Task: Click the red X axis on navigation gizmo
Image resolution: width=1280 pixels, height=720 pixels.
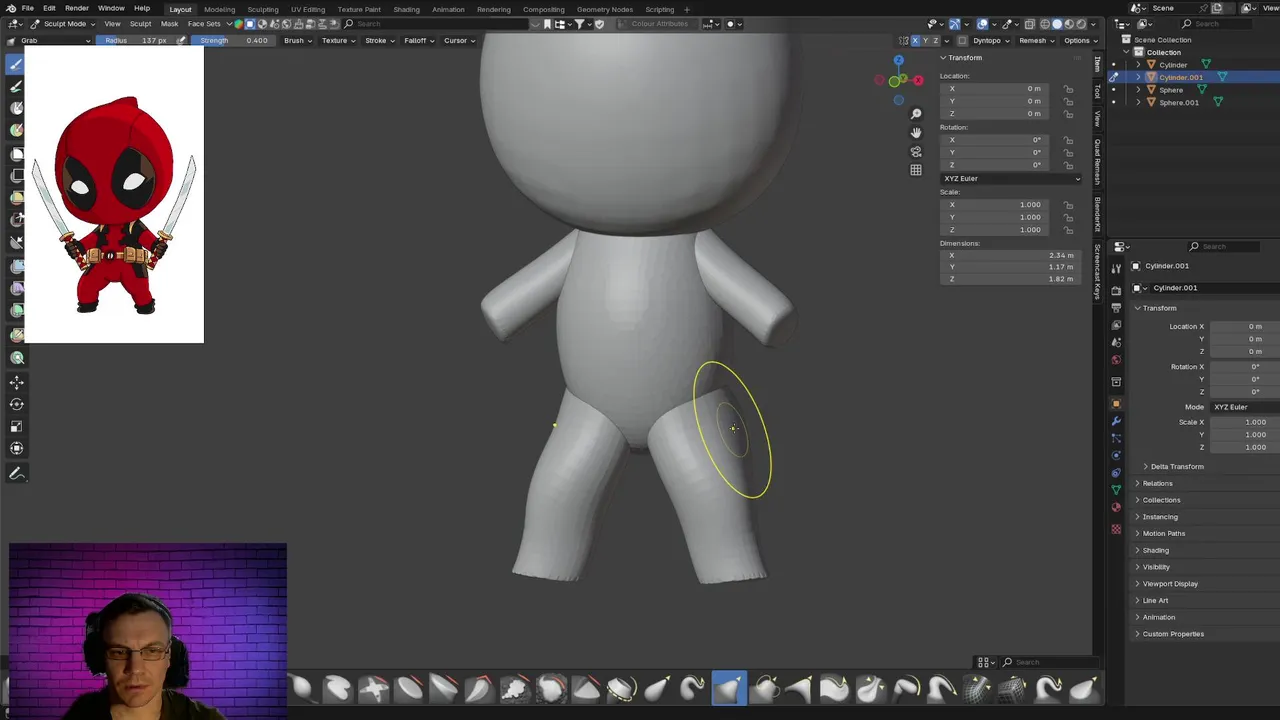Action: pyautogui.click(x=918, y=80)
